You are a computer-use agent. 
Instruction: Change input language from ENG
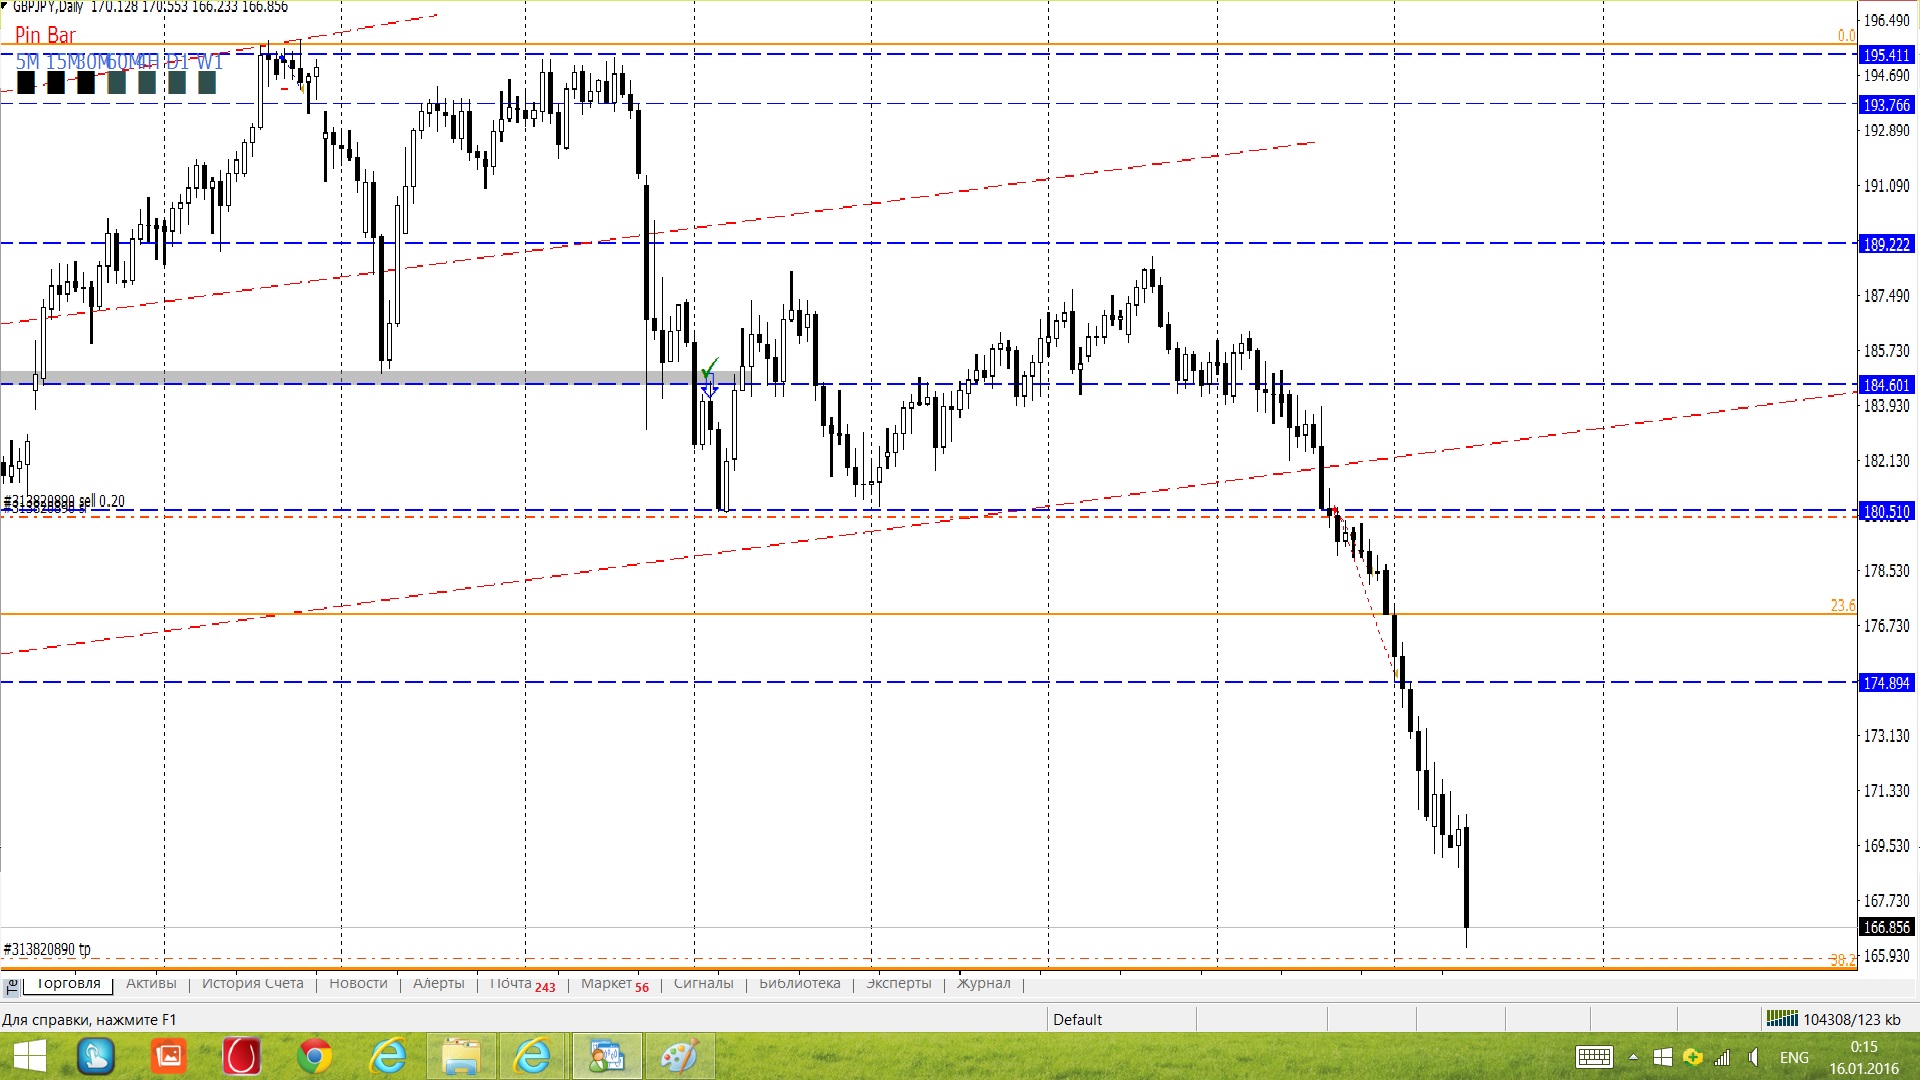coord(1794,1057)
